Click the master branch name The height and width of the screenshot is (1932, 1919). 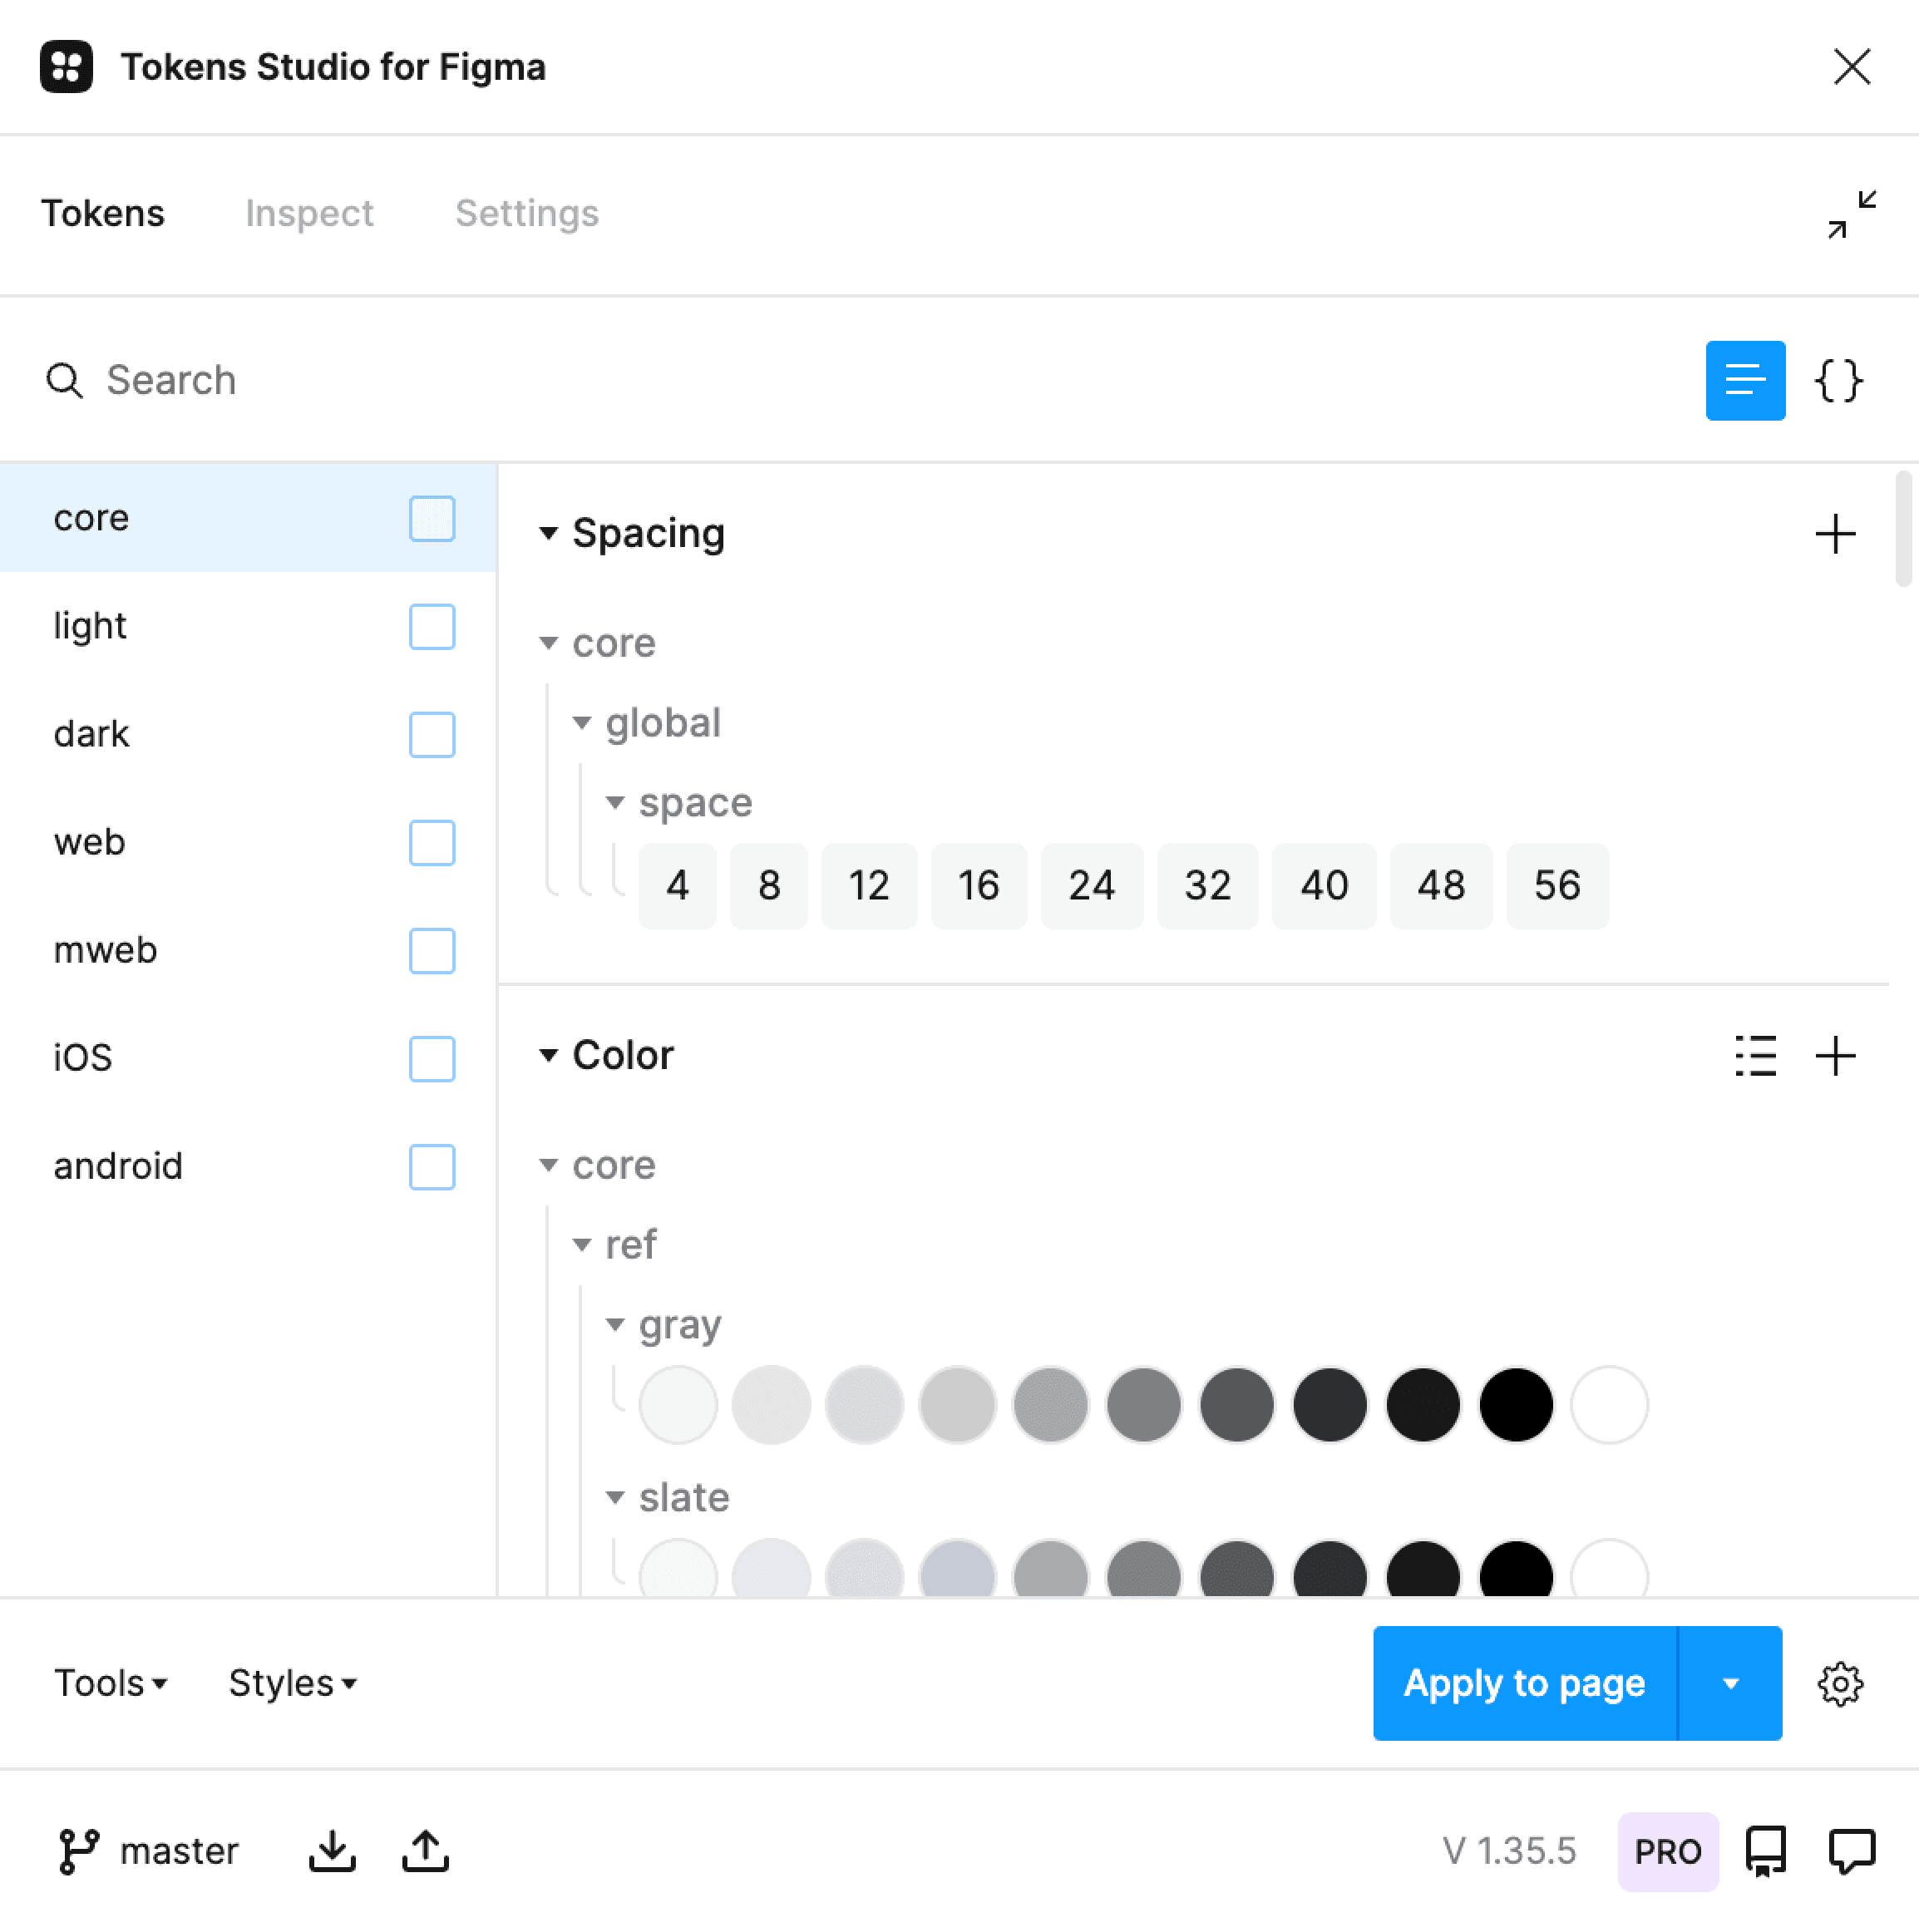point(179,1852)
